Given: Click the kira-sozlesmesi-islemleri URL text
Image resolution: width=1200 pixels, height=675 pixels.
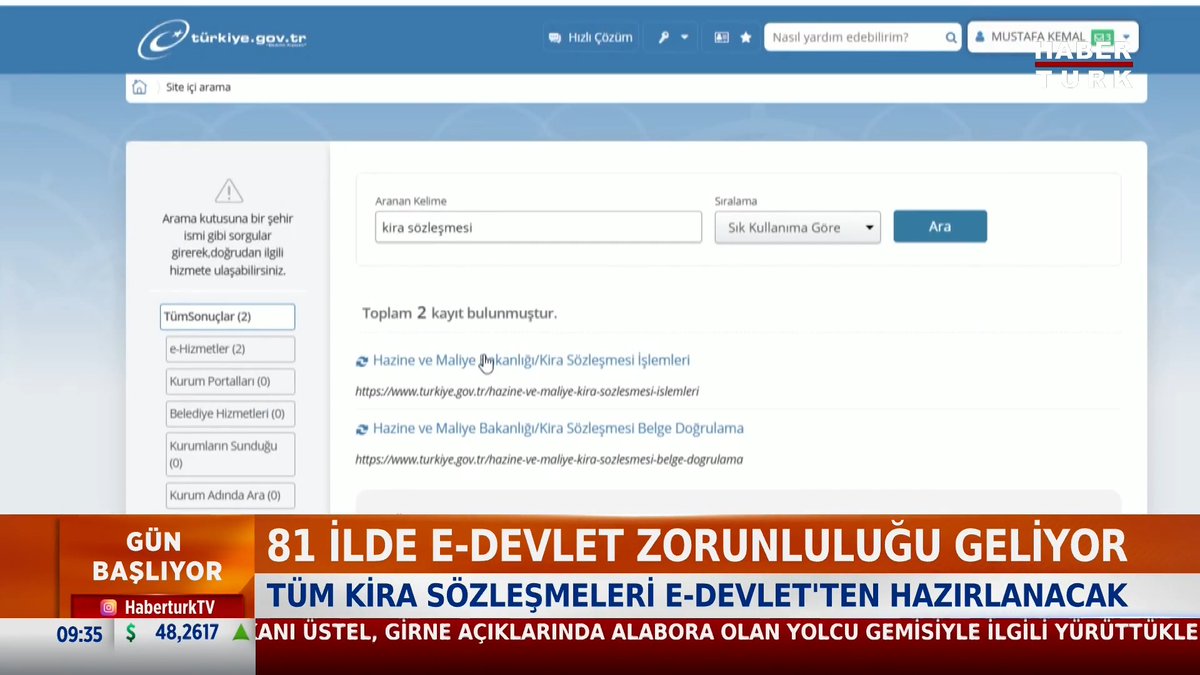Looking at the screenshot, I should point(527,391).
